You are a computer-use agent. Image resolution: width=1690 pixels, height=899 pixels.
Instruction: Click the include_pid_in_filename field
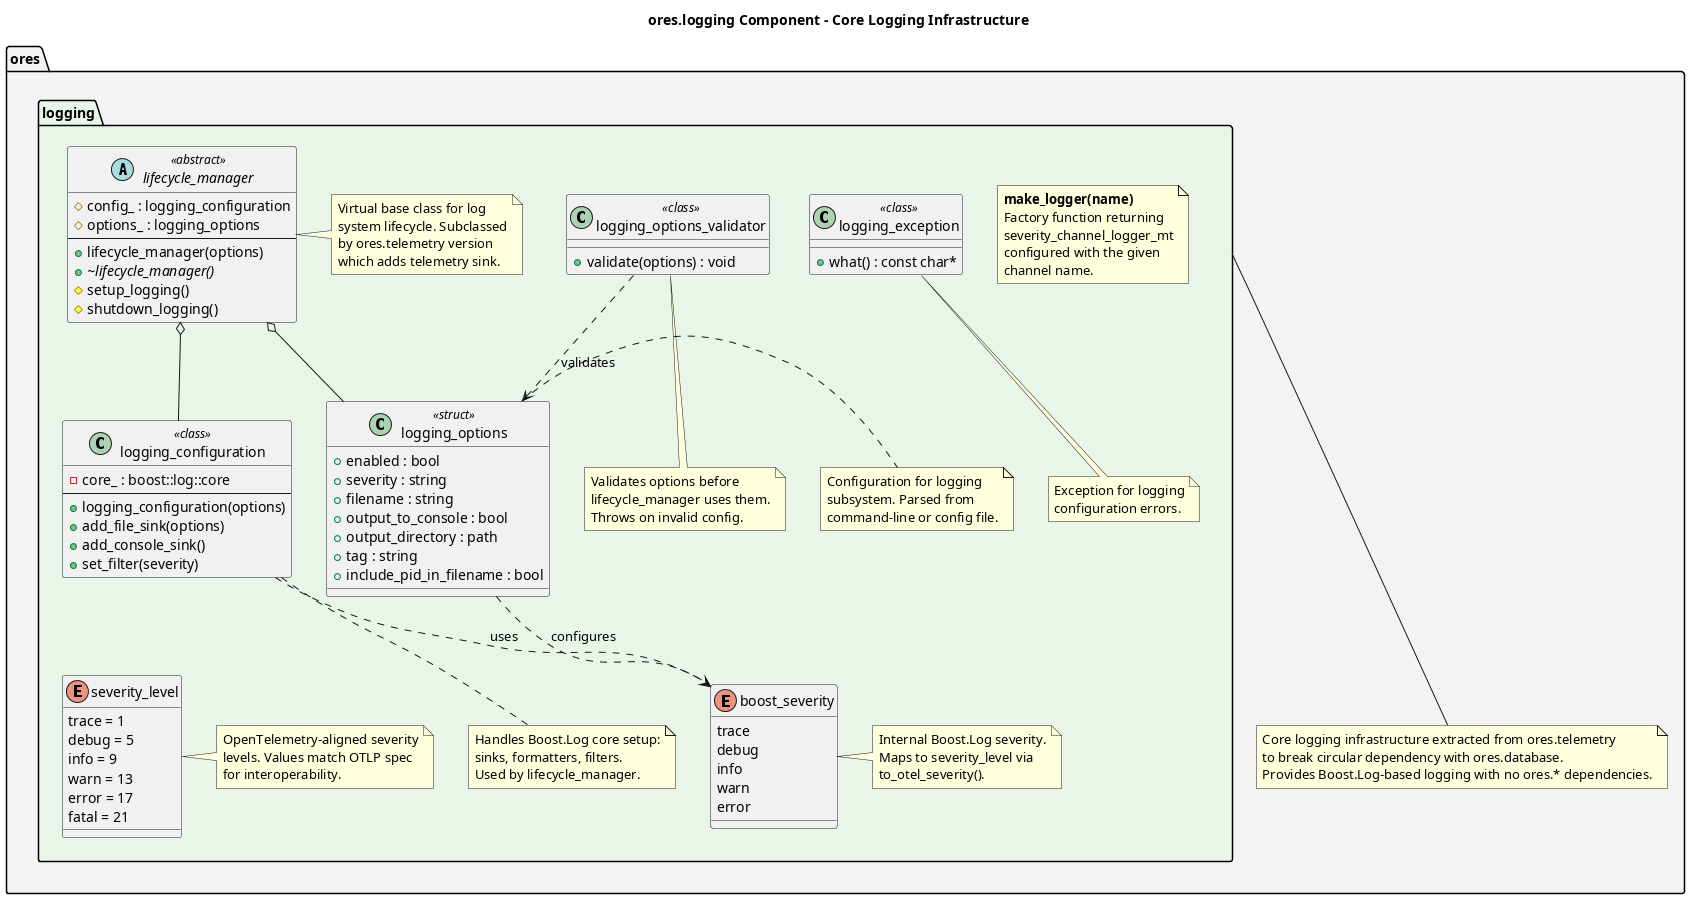point(444,575)
